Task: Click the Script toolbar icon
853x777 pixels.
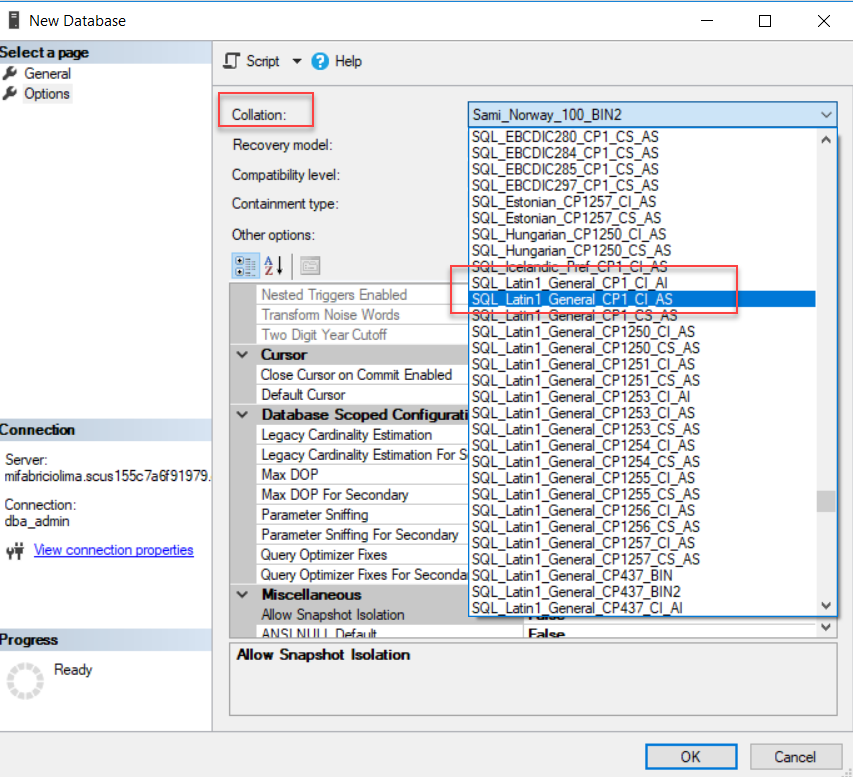Action: 232,61
